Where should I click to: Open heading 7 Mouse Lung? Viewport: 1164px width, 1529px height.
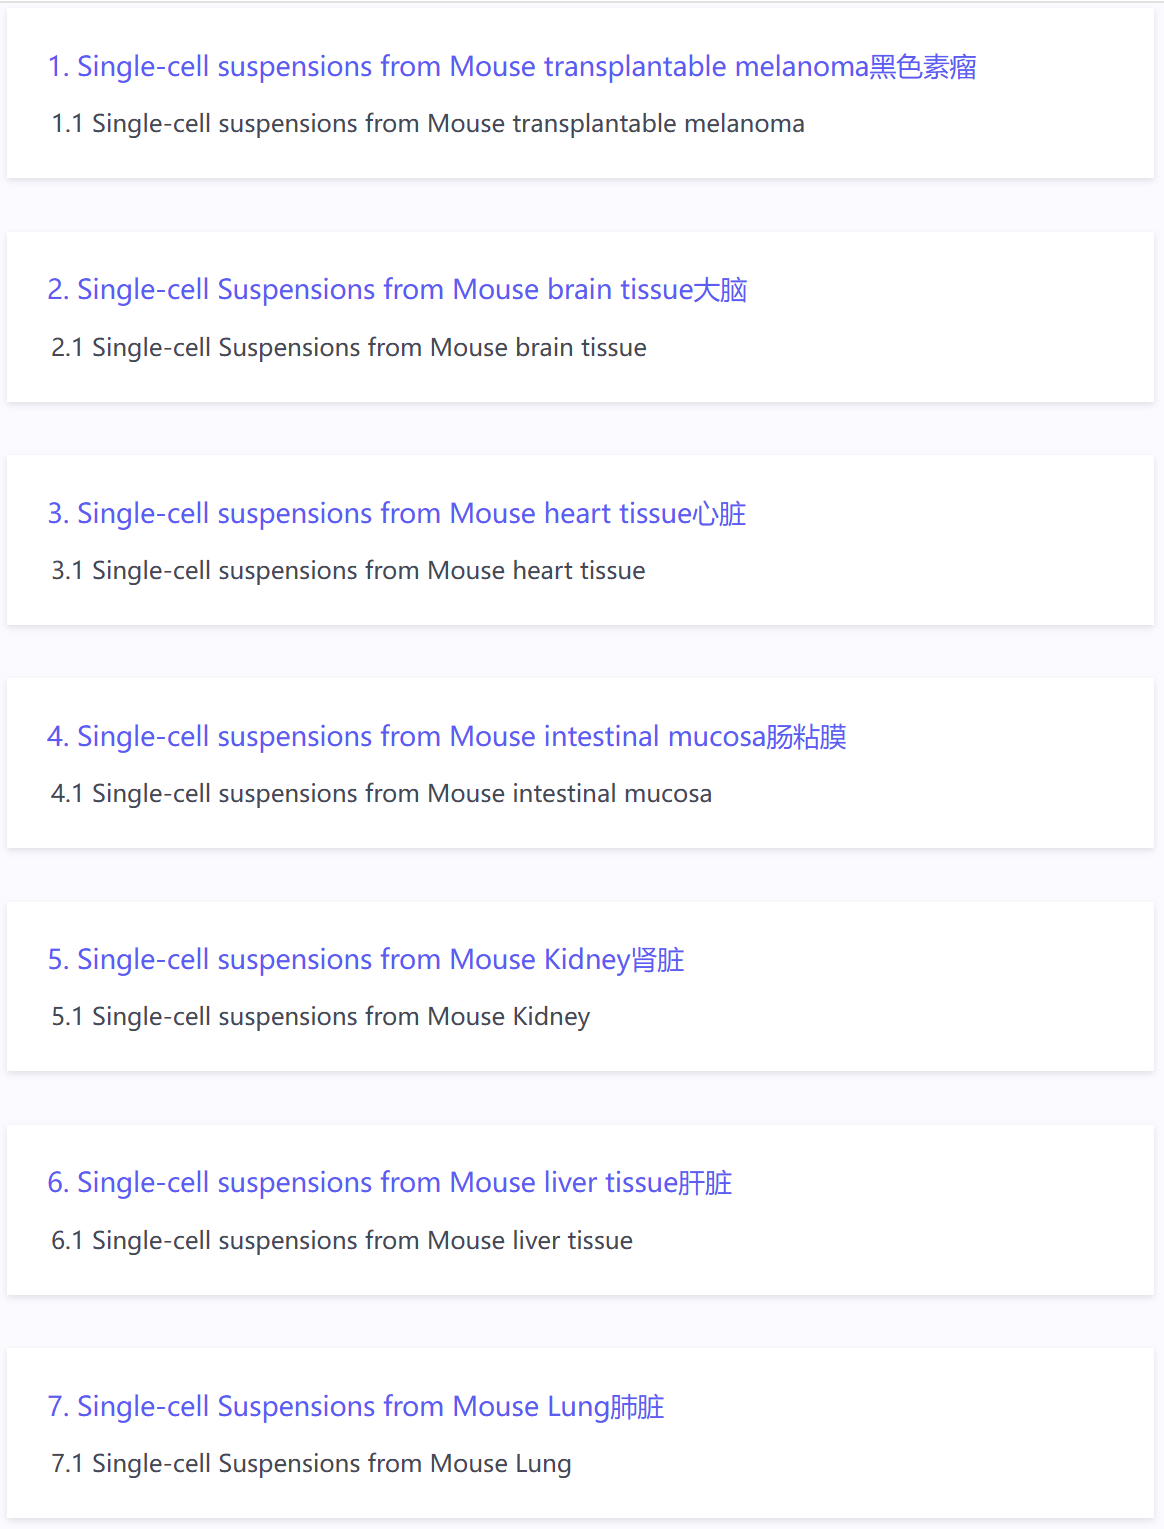click(x=356, y=1407)
